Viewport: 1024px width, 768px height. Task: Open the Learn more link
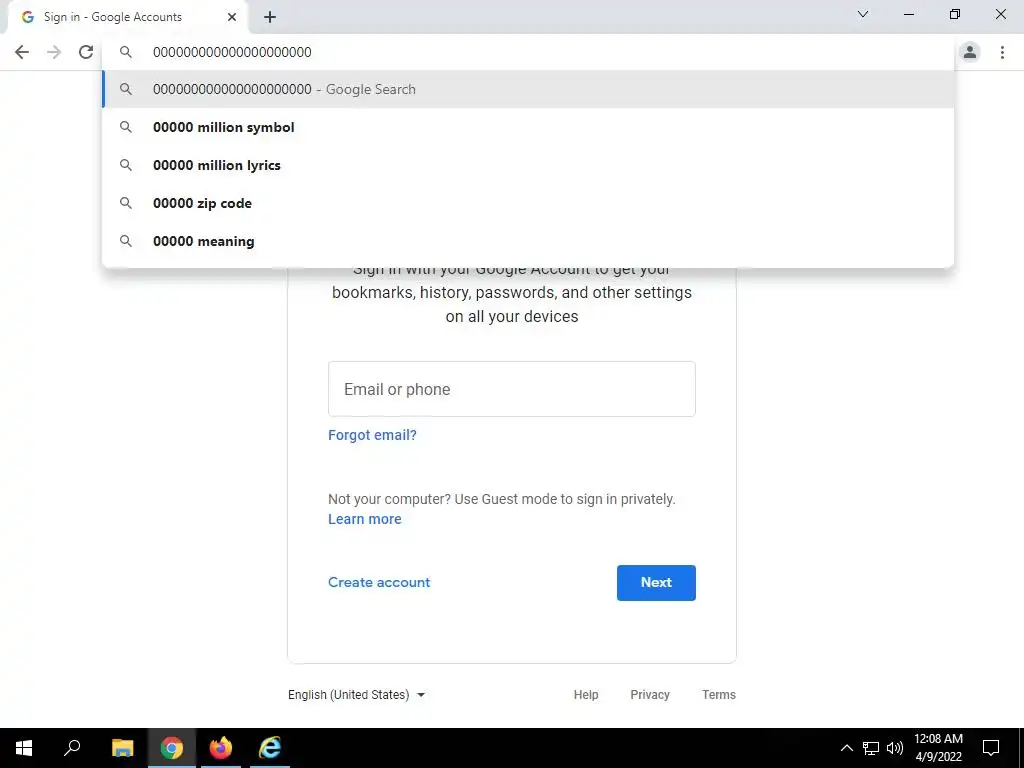pyautogui.click(x=364, y=519)
